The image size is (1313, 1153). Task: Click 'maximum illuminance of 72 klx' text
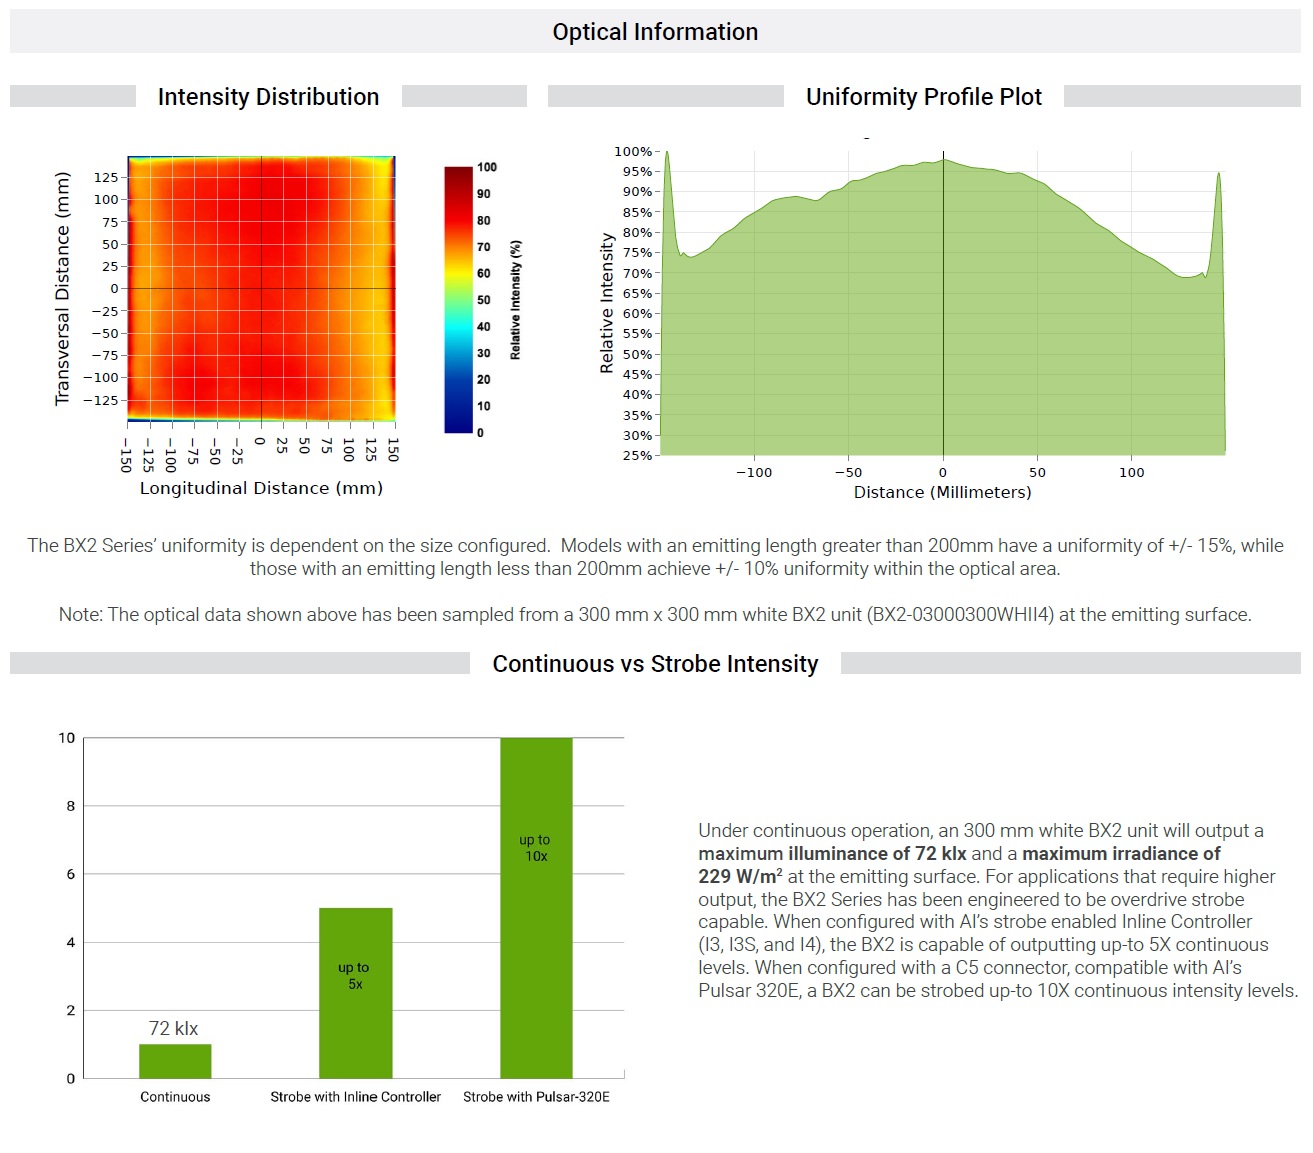(832, 854)
